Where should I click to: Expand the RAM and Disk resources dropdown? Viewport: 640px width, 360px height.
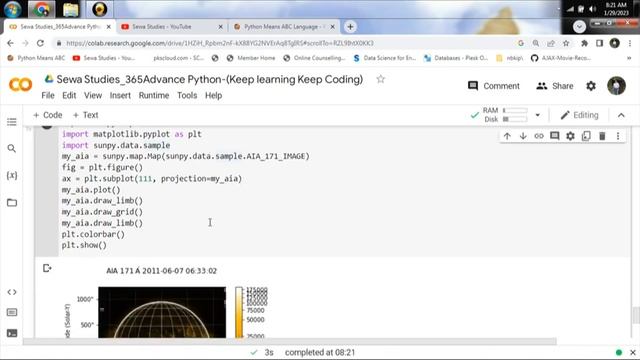point(538,115)
